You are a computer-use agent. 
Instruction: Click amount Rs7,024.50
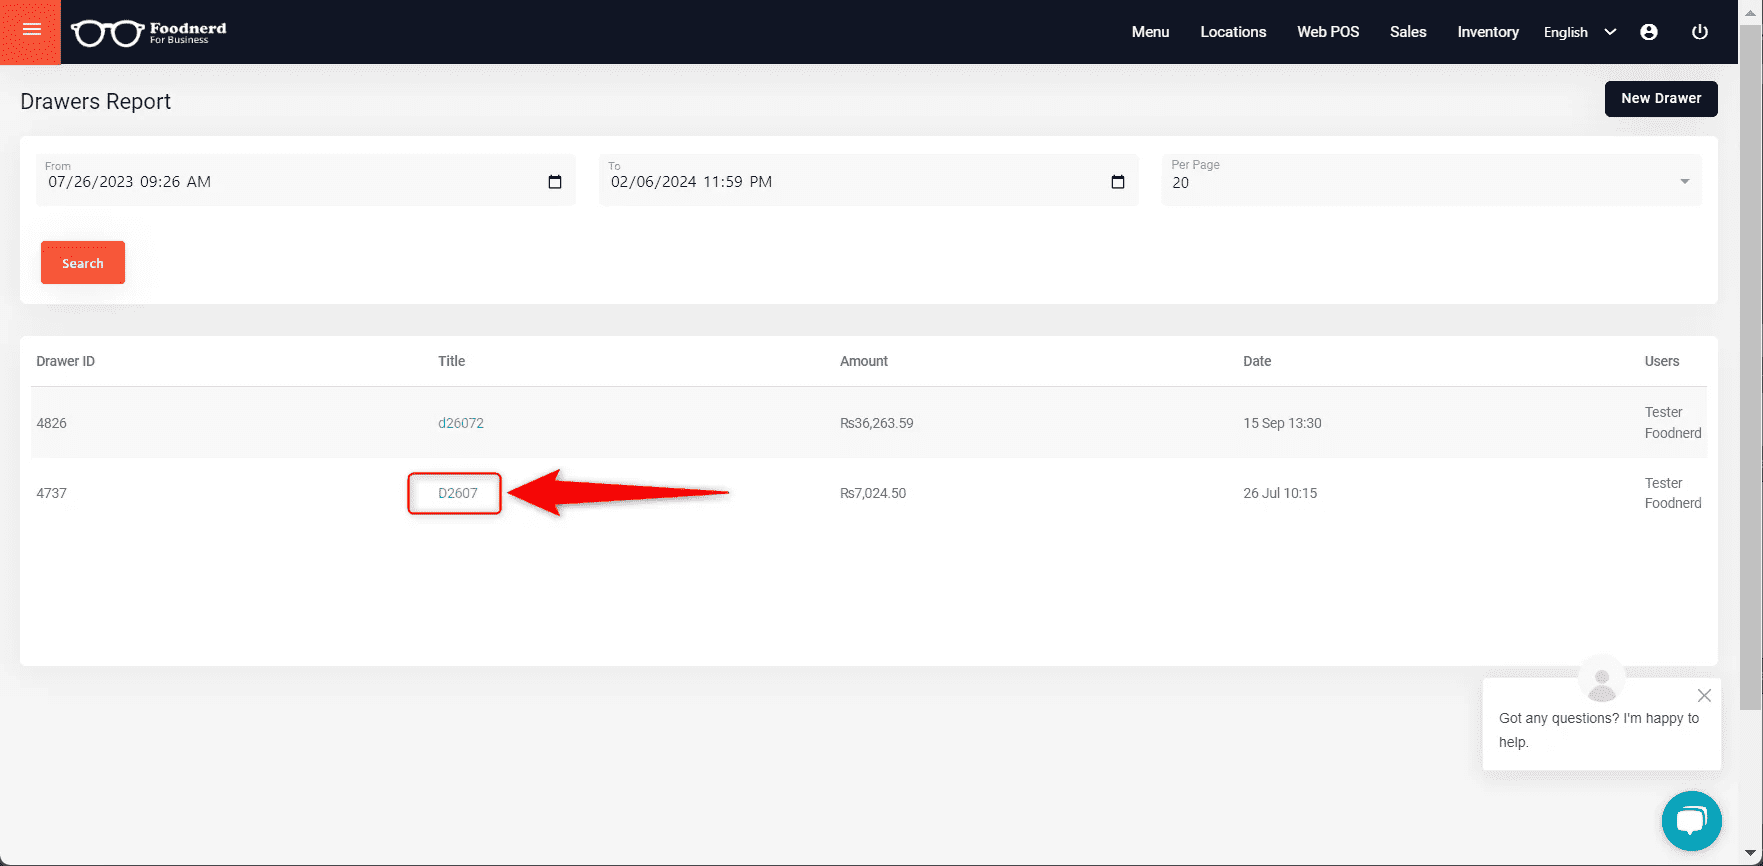point(873,493)
